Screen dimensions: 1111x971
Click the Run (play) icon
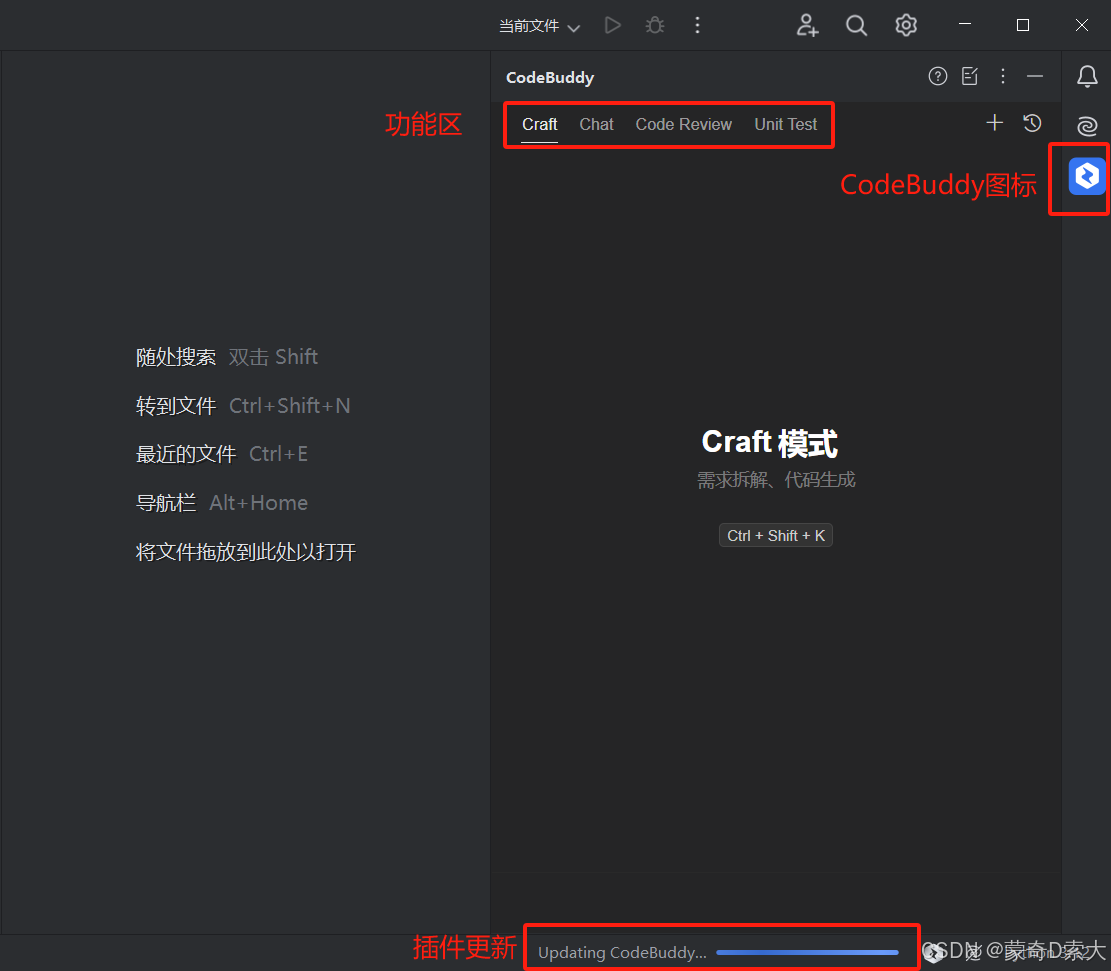613,26
